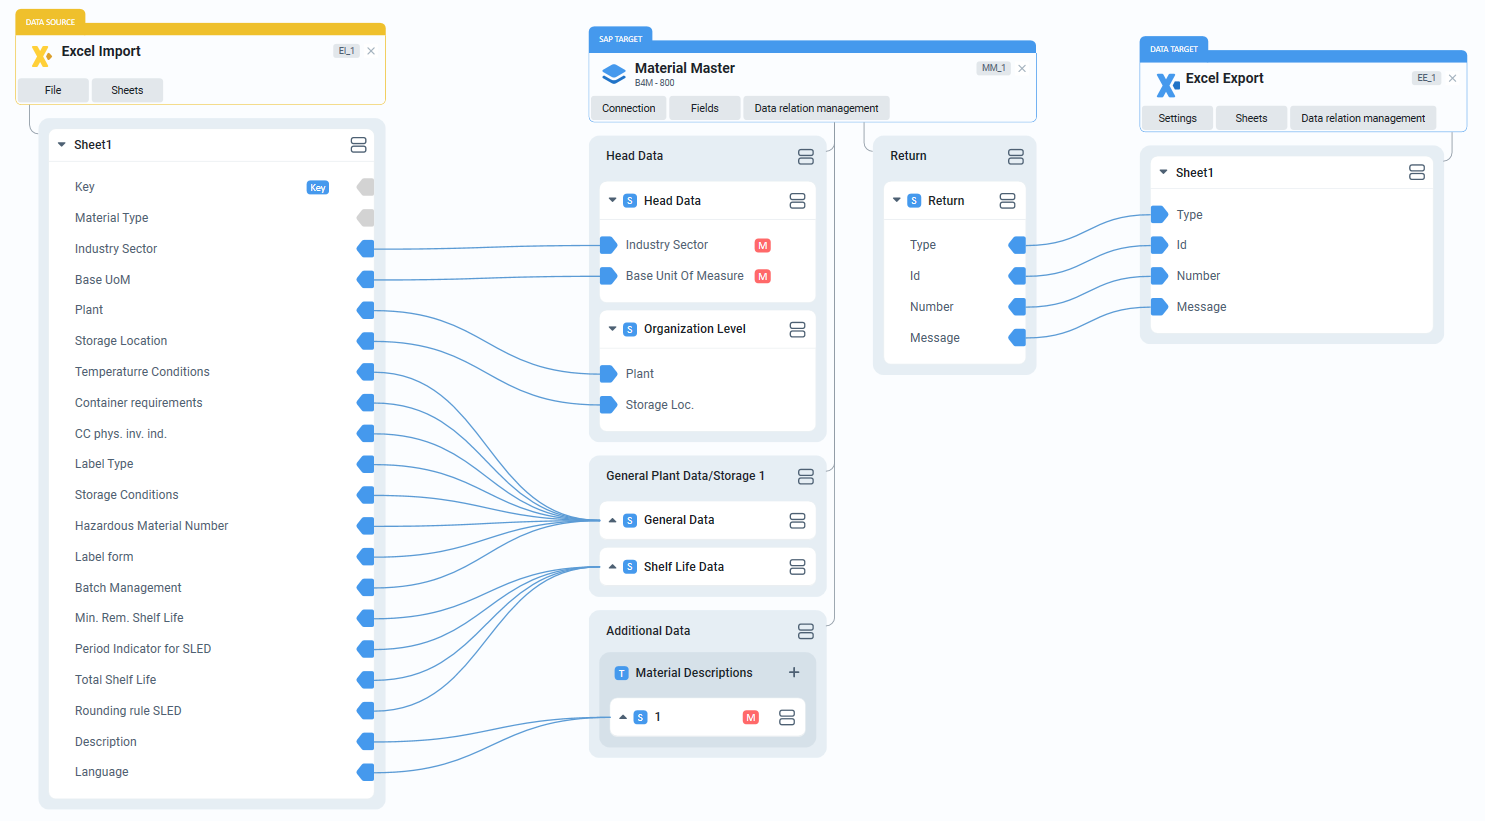Viewport: 1485px width, 821px height.
Task: Collapse Sheet1 in Excel Export
Action: pos(1163,172)
